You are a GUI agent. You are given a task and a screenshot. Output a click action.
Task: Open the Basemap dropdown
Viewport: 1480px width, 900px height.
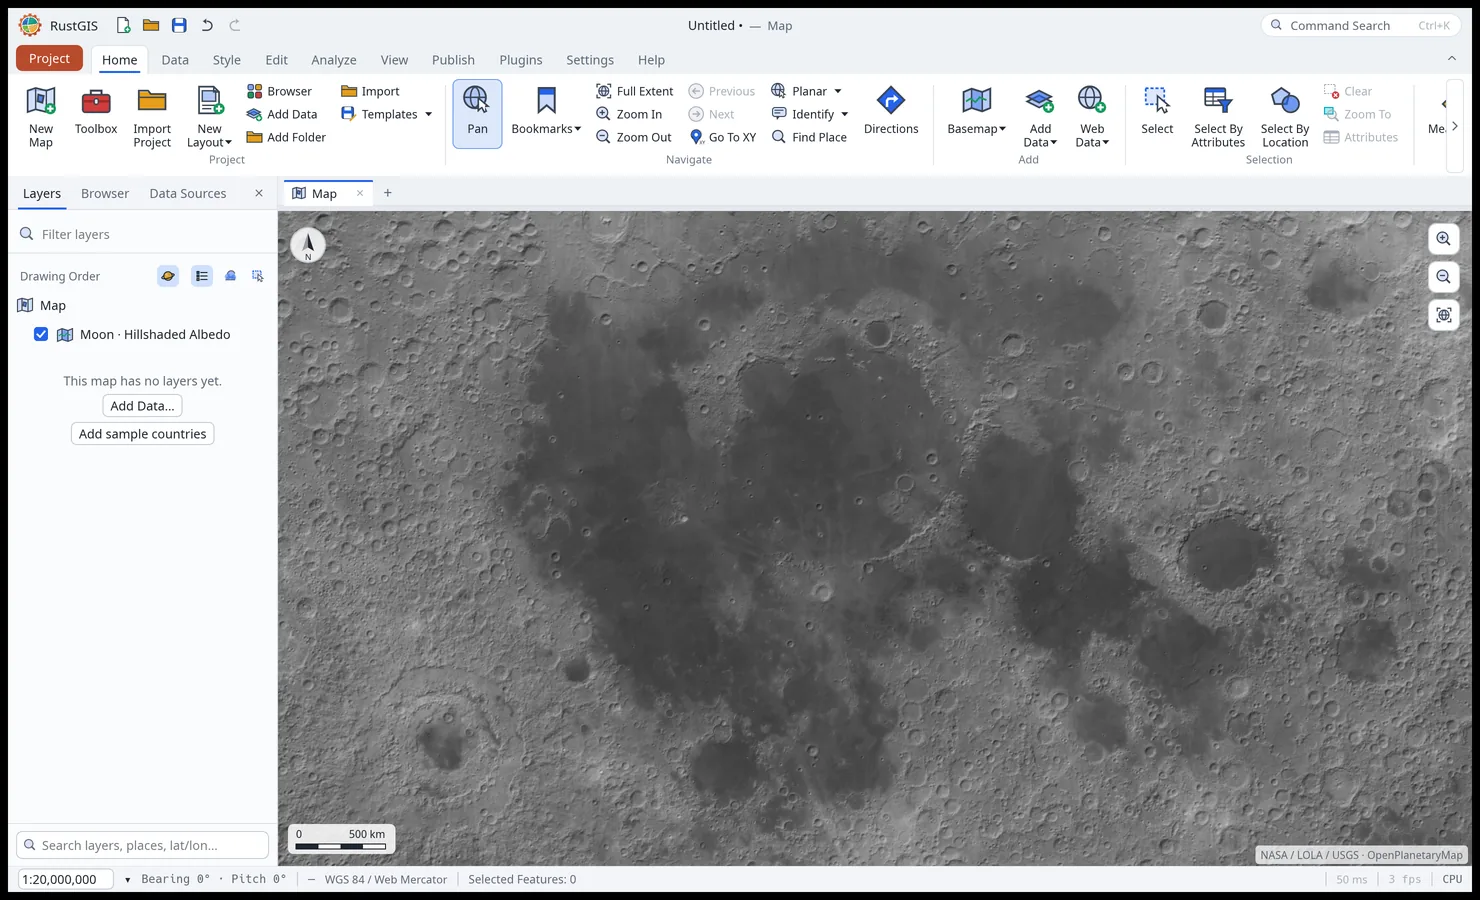click(x=976, y=112)
